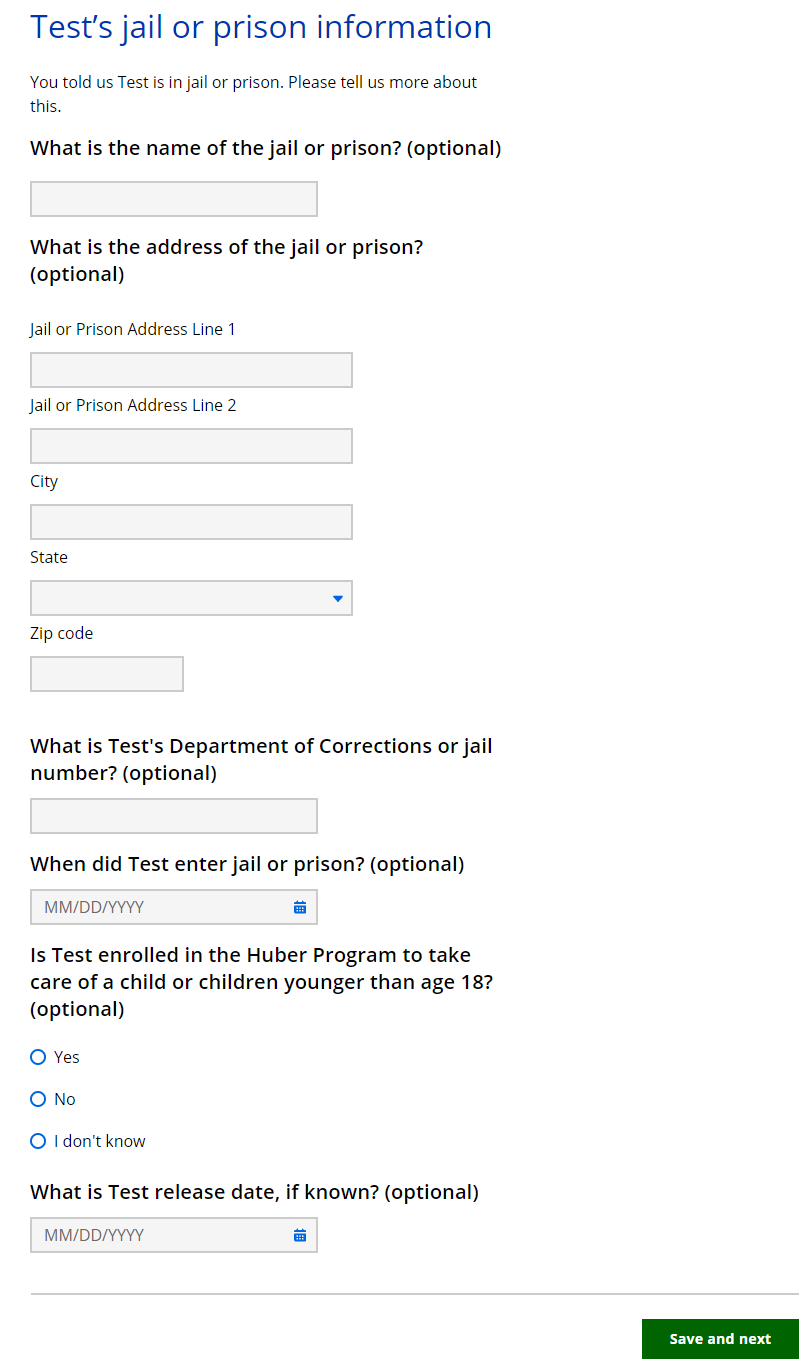Select No for Huber Program enrollment
The image size is (811, 1371).
coord(38,1099)
